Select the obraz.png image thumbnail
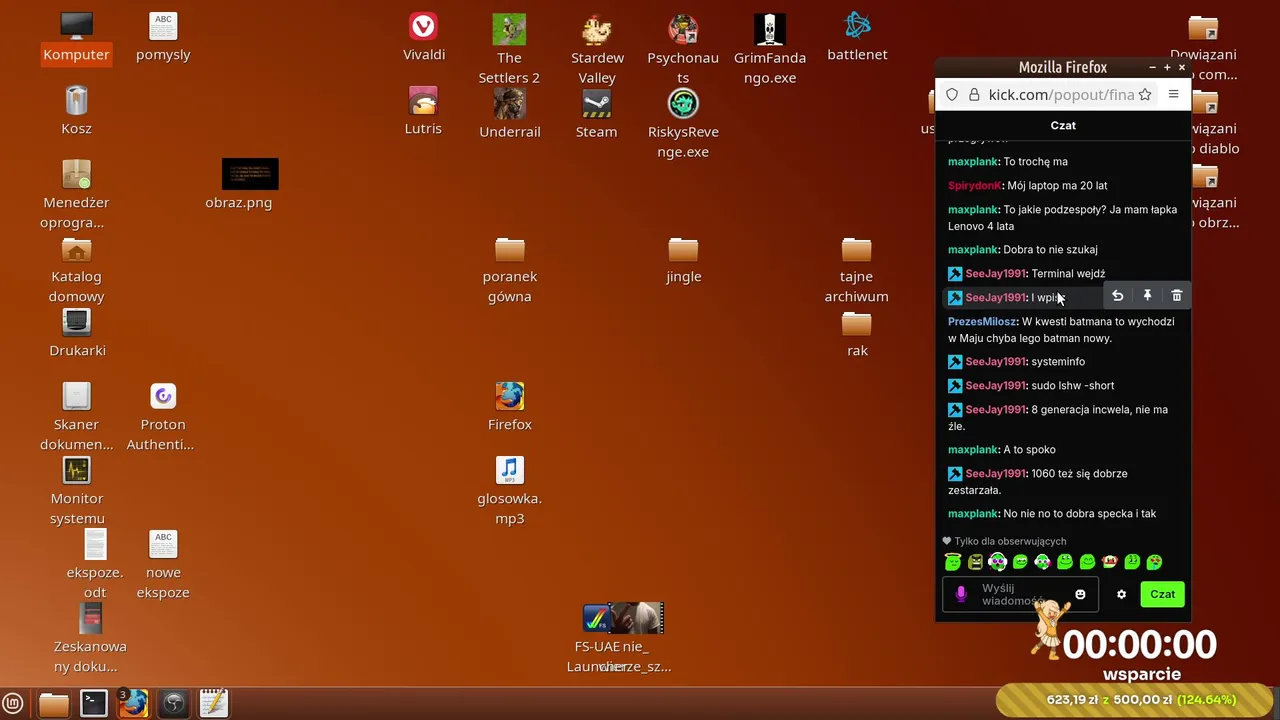1280x720 pixels. point(250,174)
